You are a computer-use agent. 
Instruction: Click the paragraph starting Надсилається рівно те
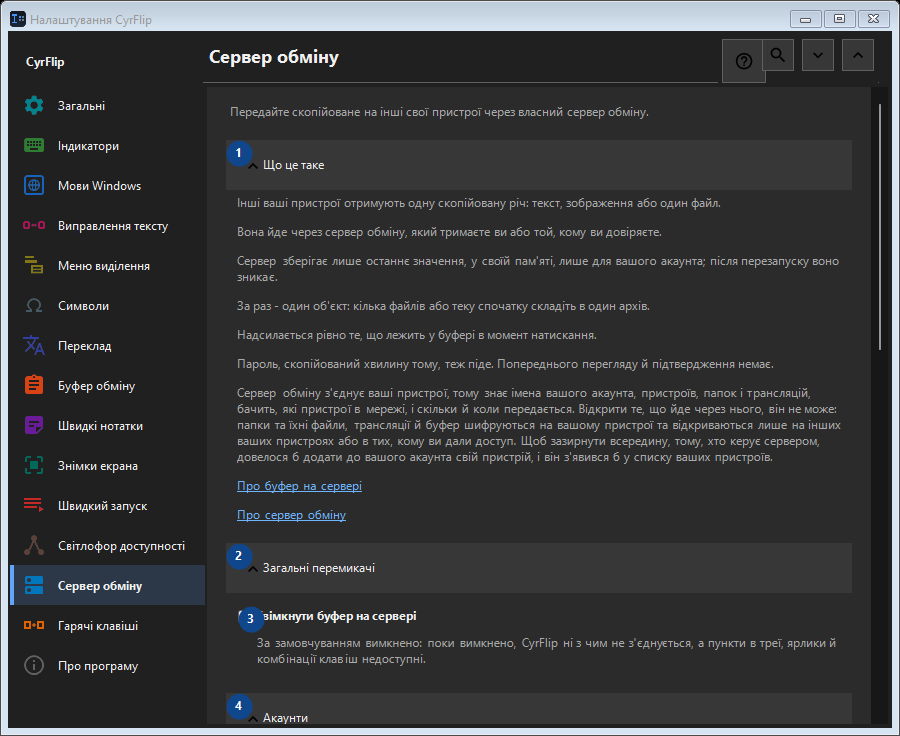[417, 335]
